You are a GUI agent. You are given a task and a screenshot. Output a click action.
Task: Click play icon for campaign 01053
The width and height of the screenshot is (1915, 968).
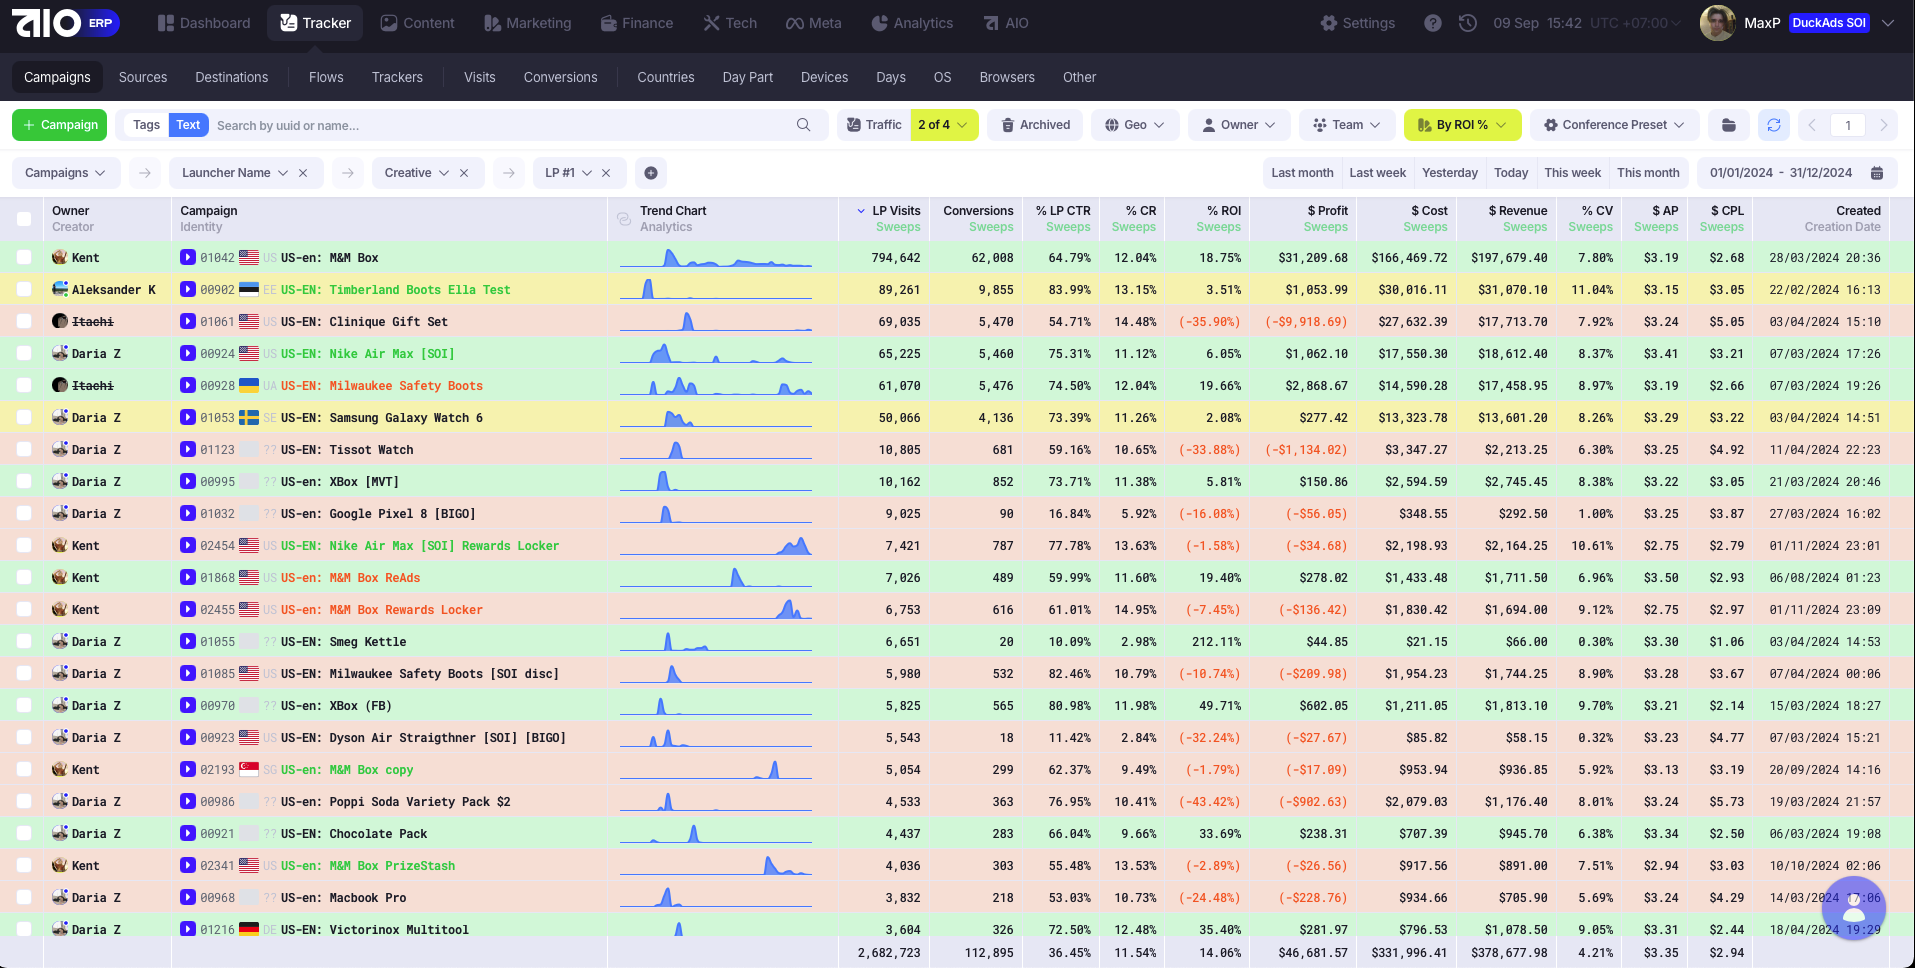tap(188, 417)
